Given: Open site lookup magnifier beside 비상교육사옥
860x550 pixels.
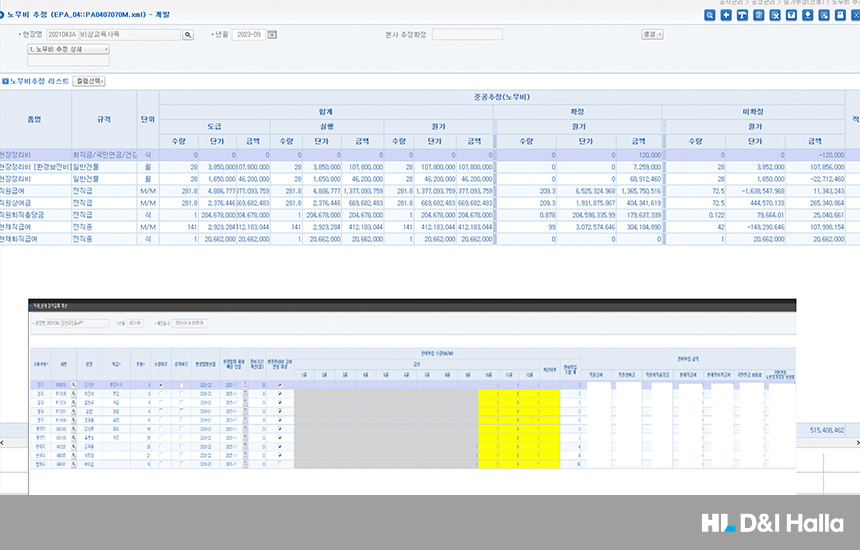Looking at the screenshot, I should pos(187,35).
